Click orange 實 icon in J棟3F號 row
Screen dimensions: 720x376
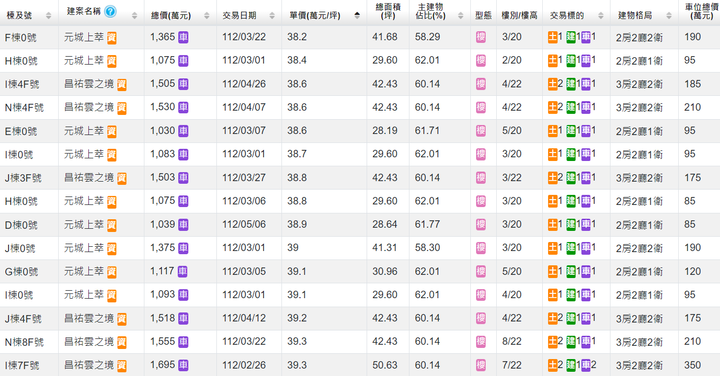(x=122, y=178)
